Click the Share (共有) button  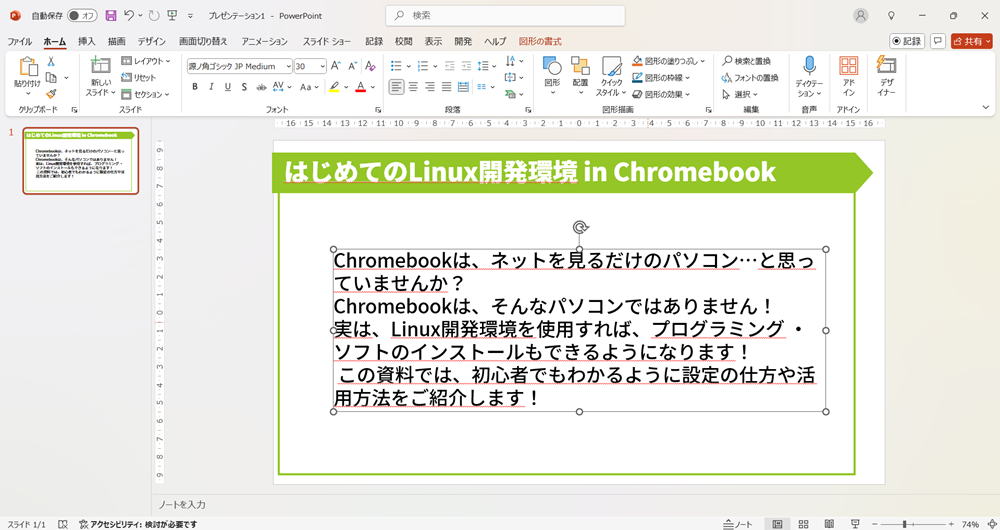971,41
